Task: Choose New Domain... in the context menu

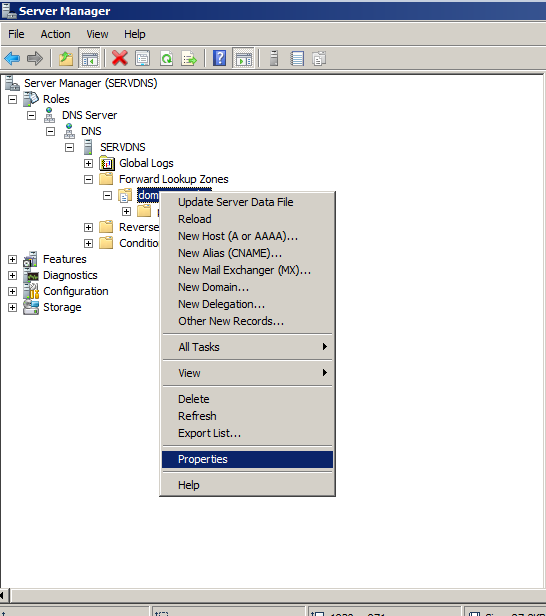Action: pyautogui.click(x=247, y=287)
